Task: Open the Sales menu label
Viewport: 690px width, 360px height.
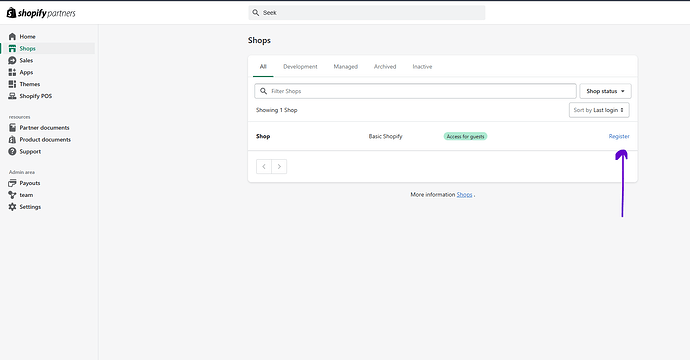Action: (x=26, y=60)
